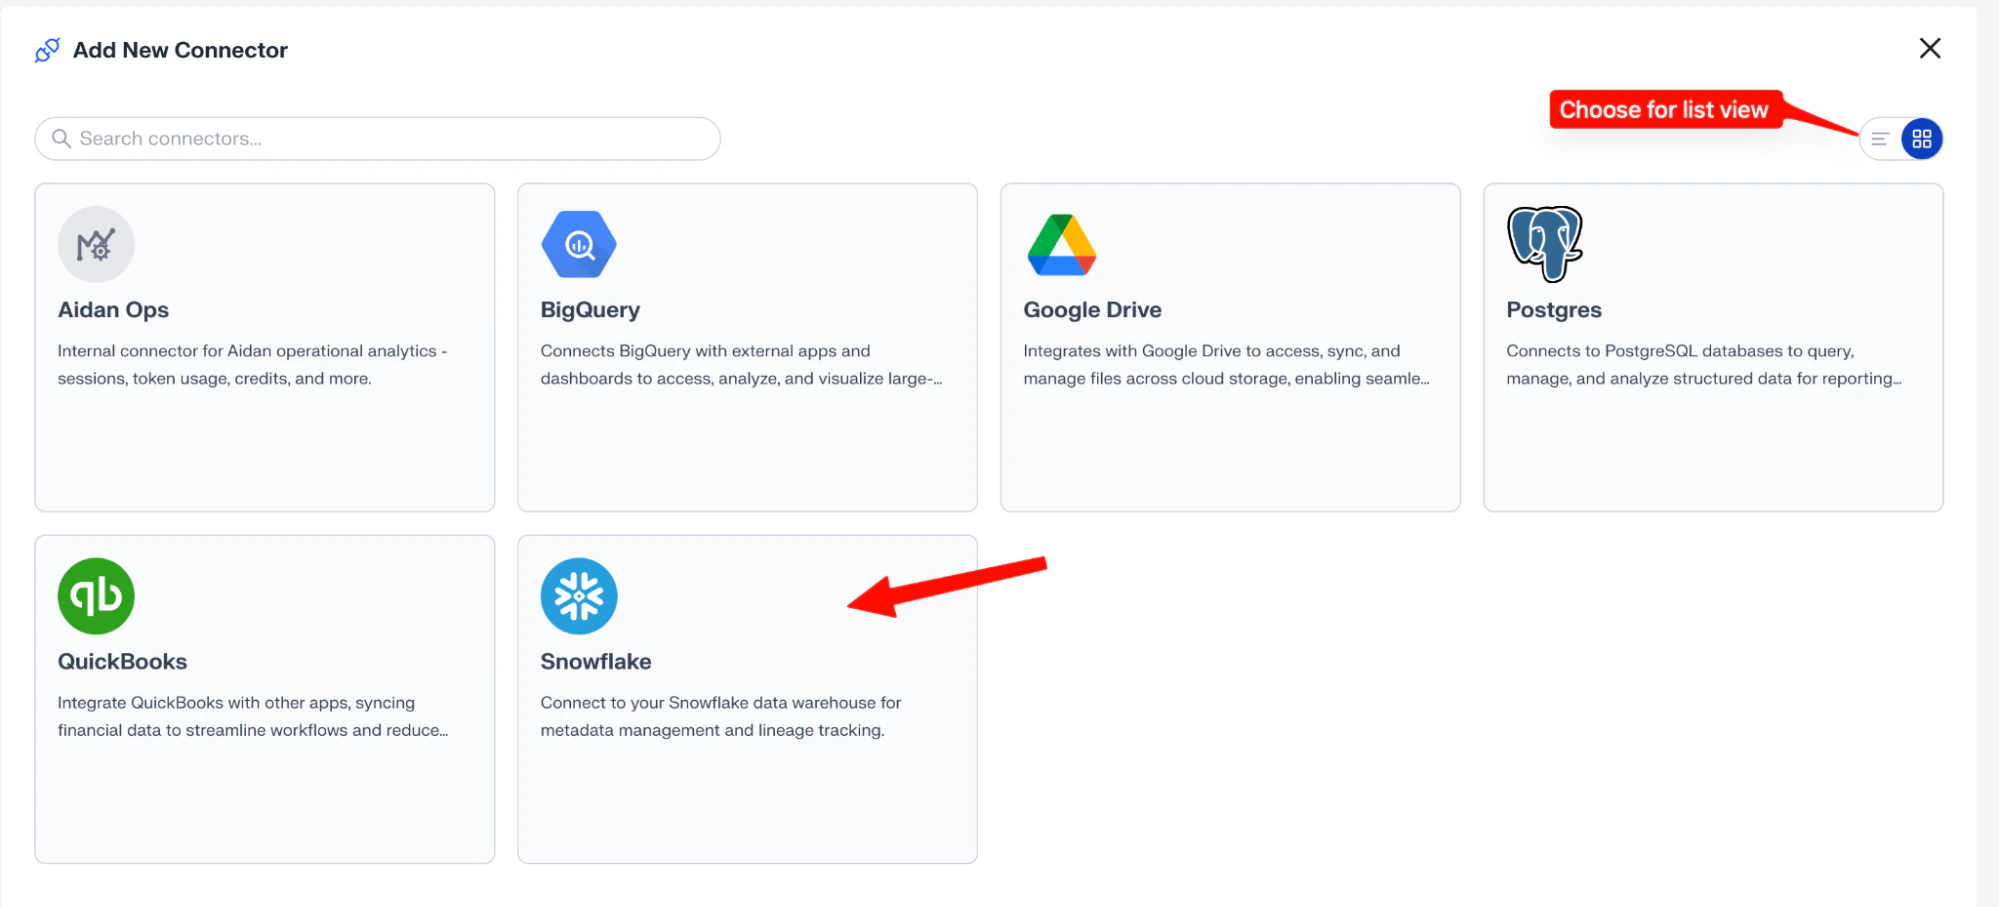Click the Add New Connector heading
The height and width of the screenshot is (907, 1999).
[180, 50]
